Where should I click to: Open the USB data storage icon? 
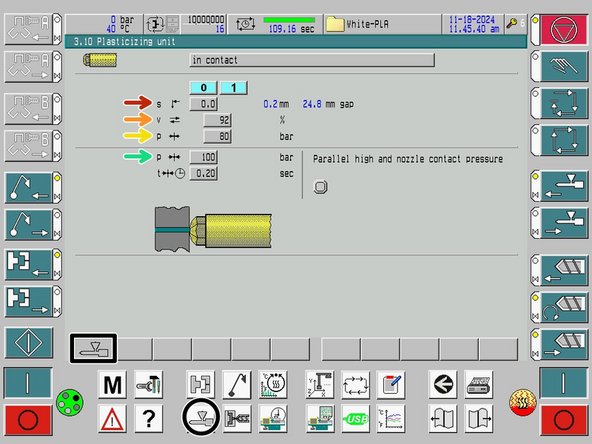[x=355, y=419]
